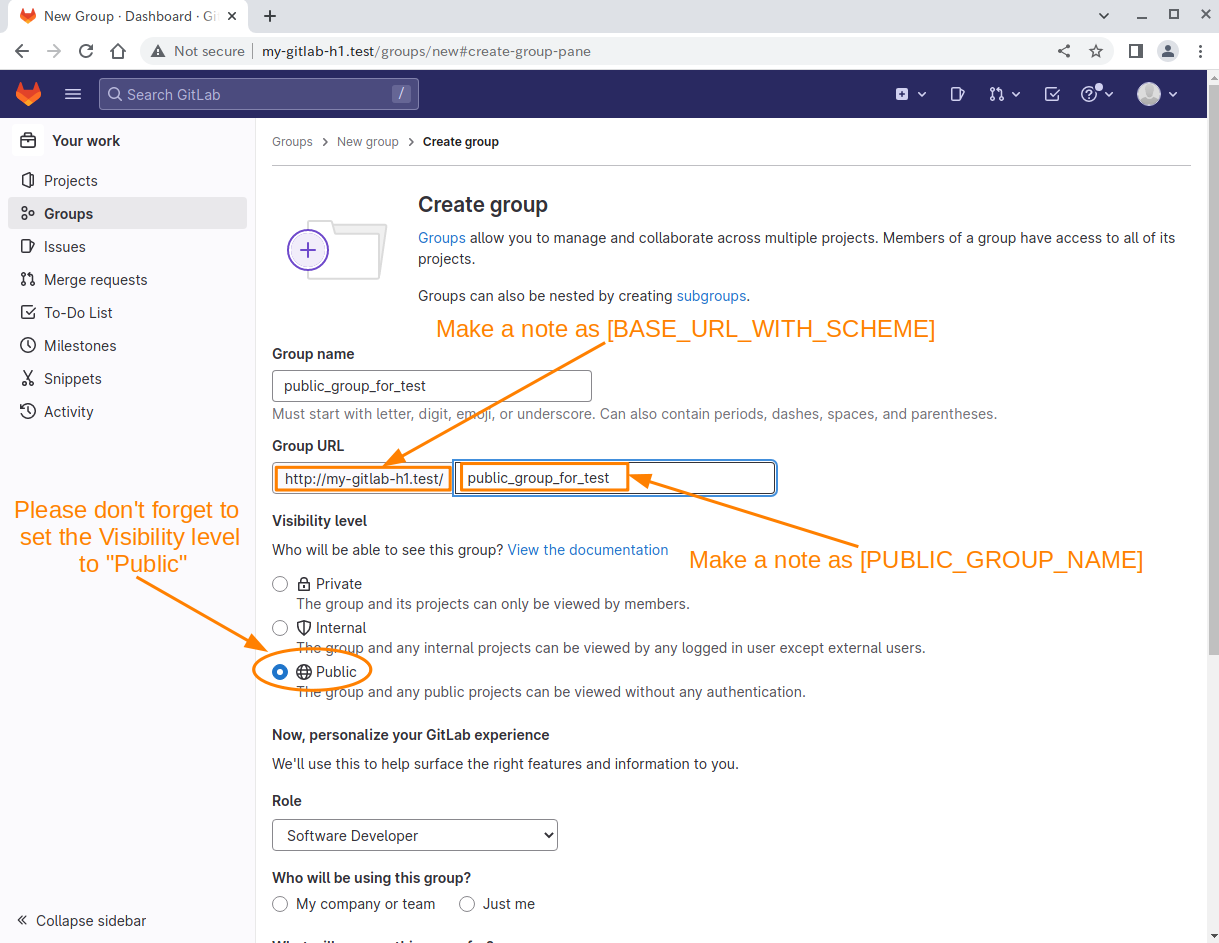The image size is (1219, 943).
Task: Share this page via share icon
Action: pos(1064,51)
